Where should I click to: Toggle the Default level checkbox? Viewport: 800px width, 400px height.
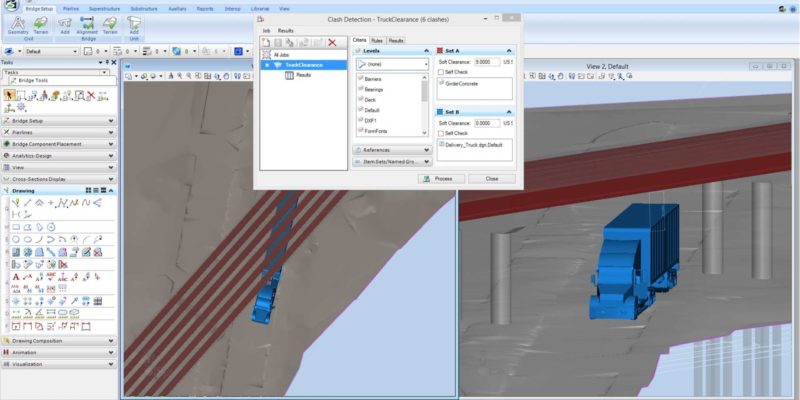coord(361,110)
